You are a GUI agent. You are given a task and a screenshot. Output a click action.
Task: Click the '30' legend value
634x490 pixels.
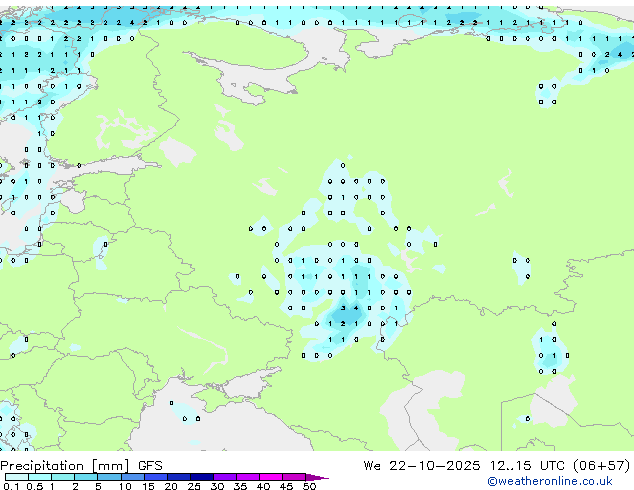pos(217,486)
